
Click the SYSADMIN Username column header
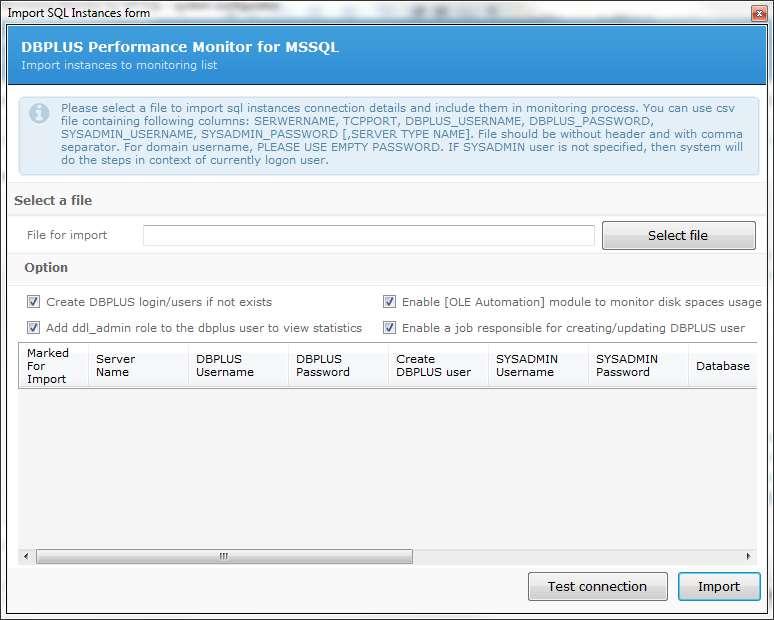[539, 366]
